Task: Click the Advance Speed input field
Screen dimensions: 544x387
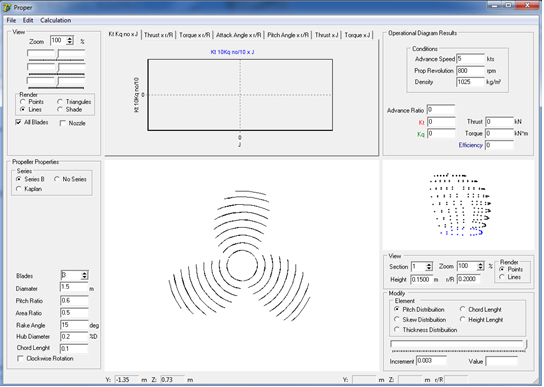Action: [470, 59]
